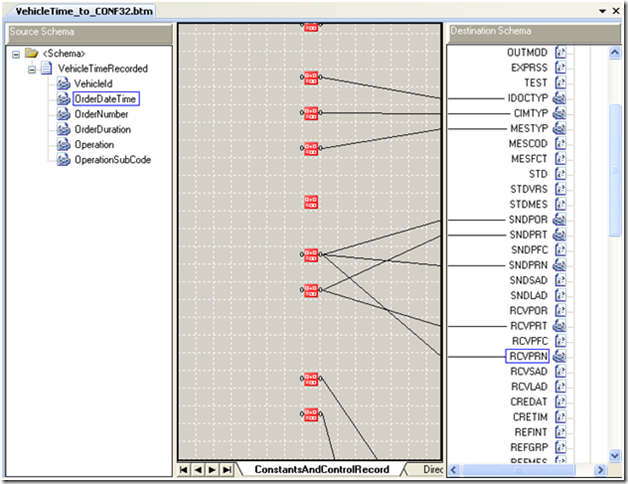Select the RCVPOR destination node
Viewport: 628px width, 484px height.
pyautogui.click(x=528, y=311)
